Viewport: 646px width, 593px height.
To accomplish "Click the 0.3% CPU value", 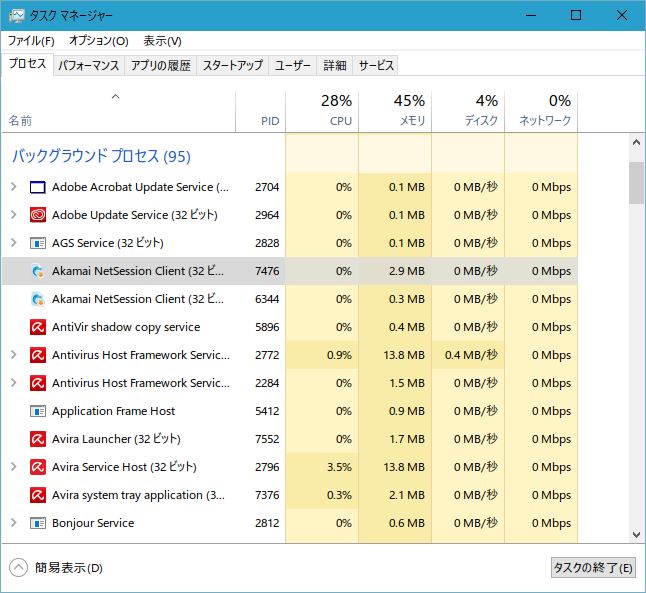I will click(339, 495).
